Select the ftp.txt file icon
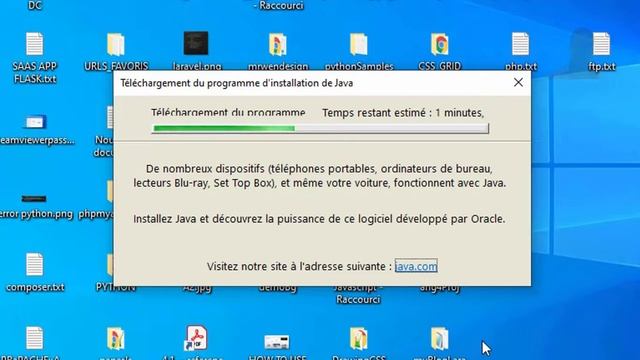640x360 pixels. 601,44
